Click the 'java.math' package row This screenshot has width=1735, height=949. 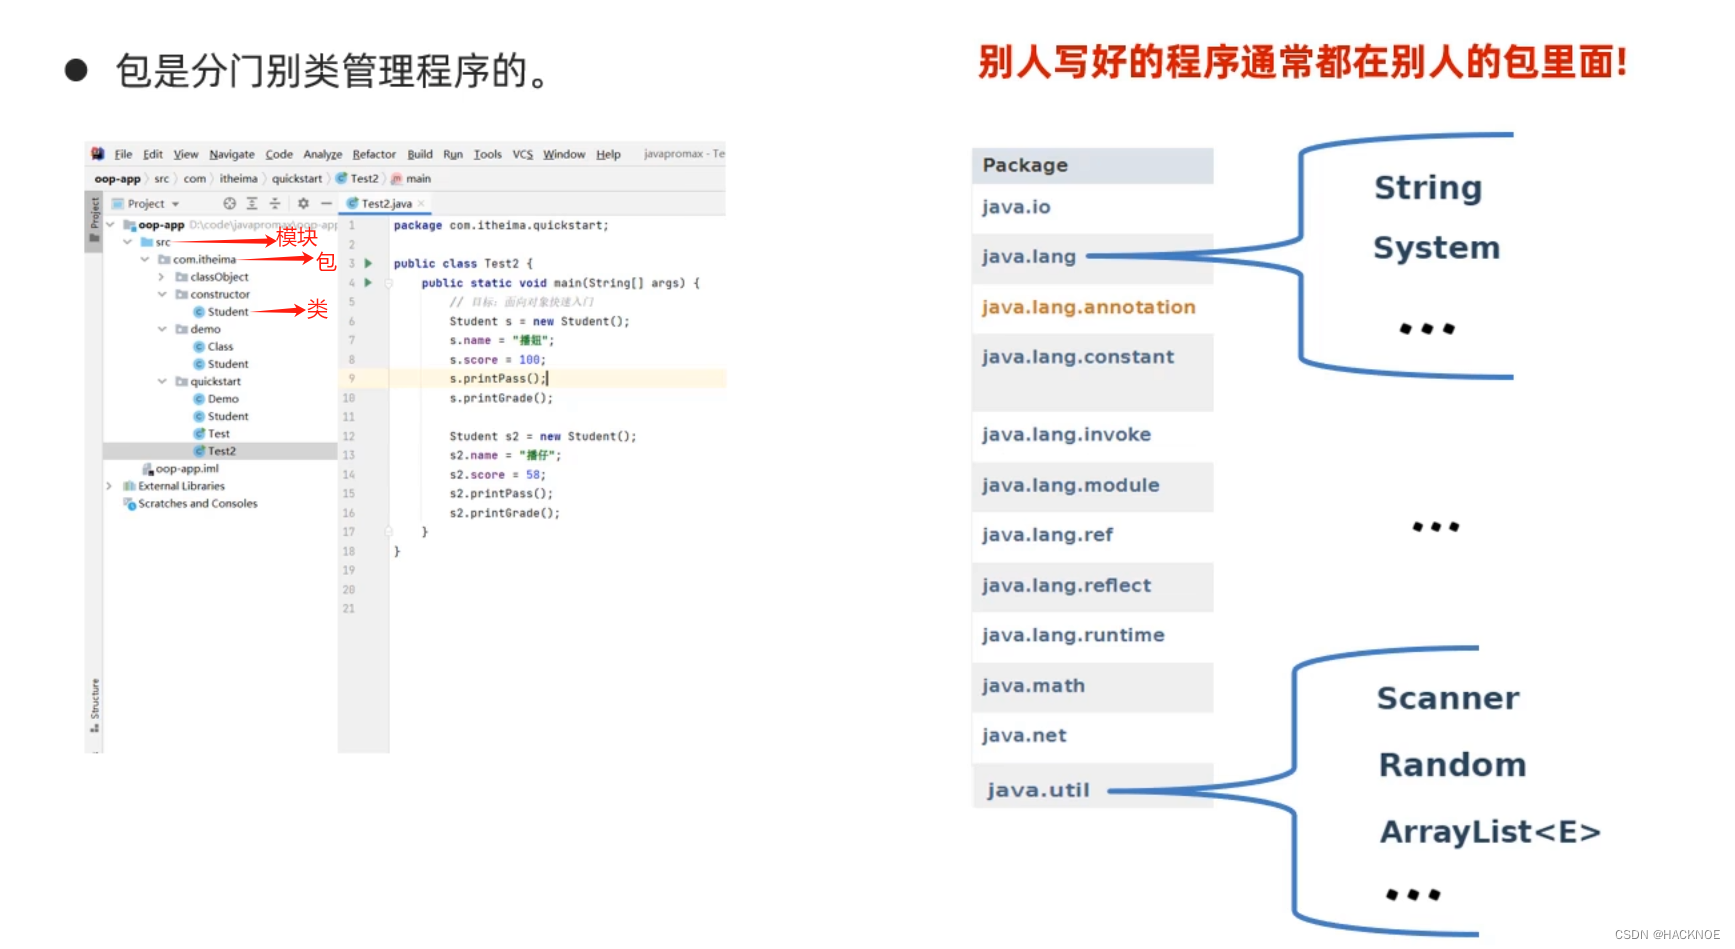point(1092,687)
